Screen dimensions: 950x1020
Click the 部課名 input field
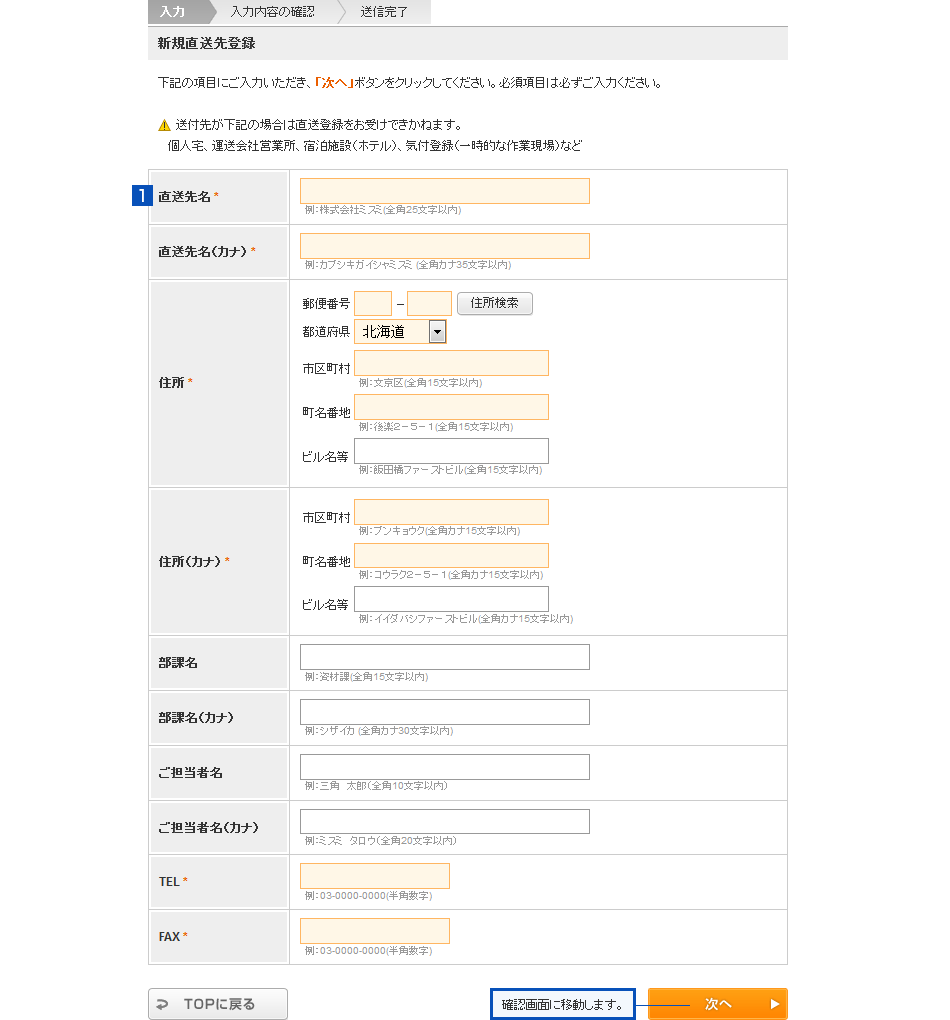click(x=444, y=657)
